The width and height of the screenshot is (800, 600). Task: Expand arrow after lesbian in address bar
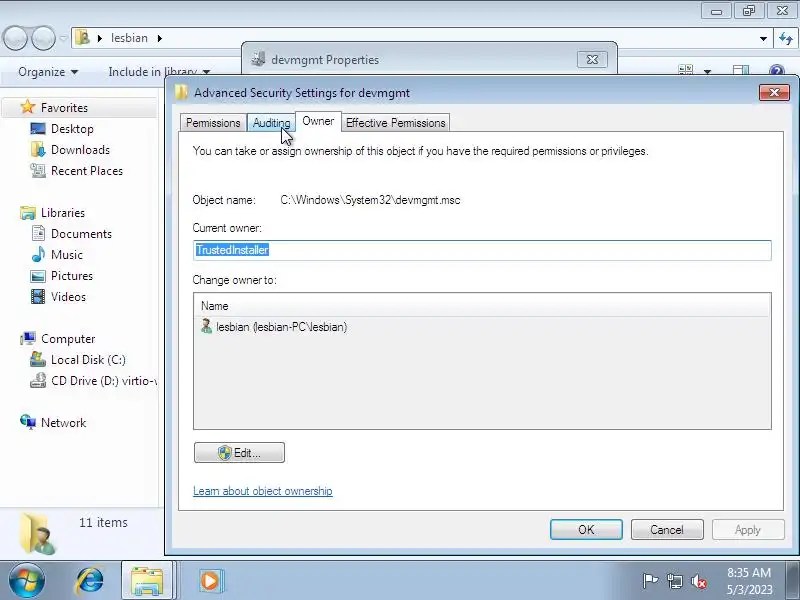click(160, 38)
